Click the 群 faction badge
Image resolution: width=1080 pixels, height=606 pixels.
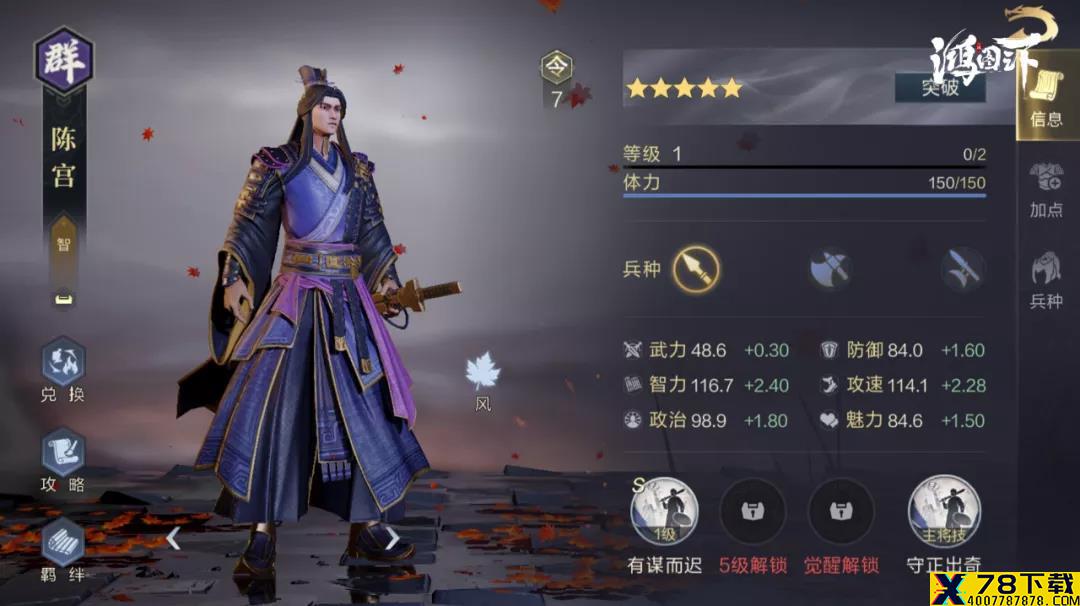63,60
